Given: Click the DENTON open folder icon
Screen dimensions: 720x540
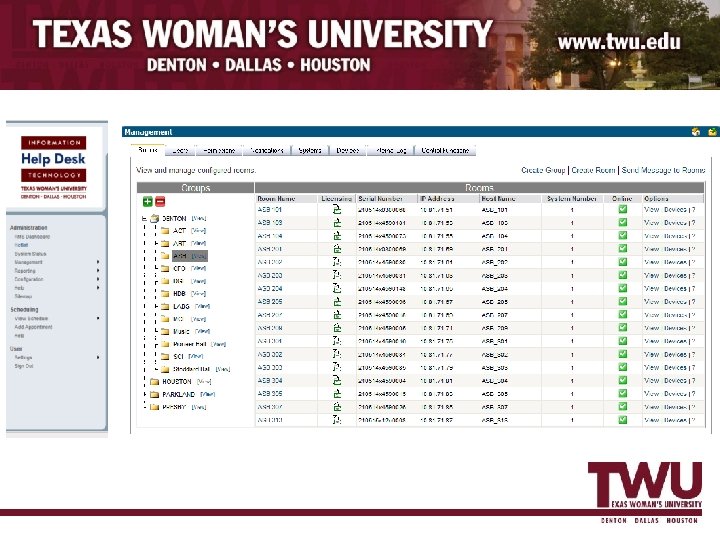Looking at the screenshot, I should [x=155, y=219].
